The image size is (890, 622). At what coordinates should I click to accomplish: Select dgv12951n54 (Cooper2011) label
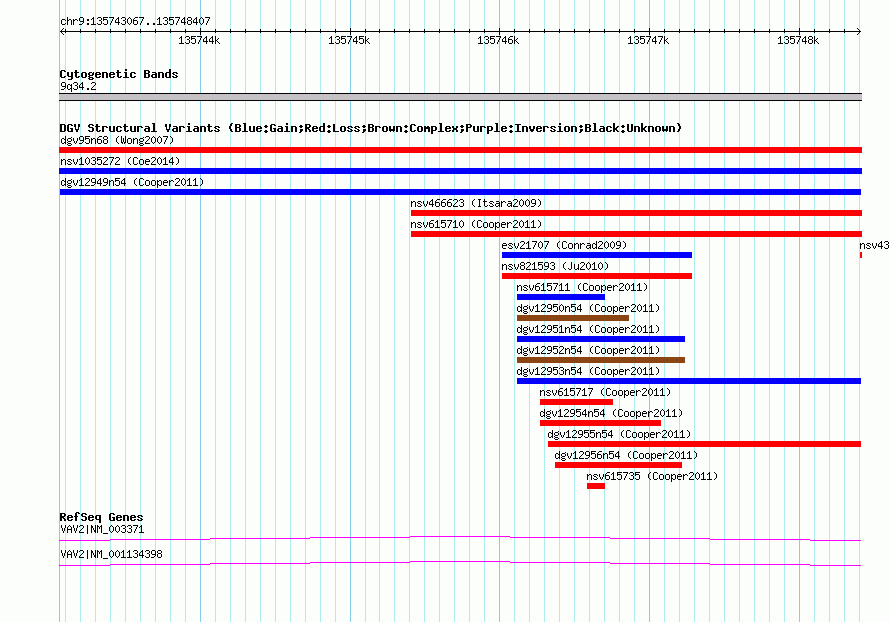(588, 329)
